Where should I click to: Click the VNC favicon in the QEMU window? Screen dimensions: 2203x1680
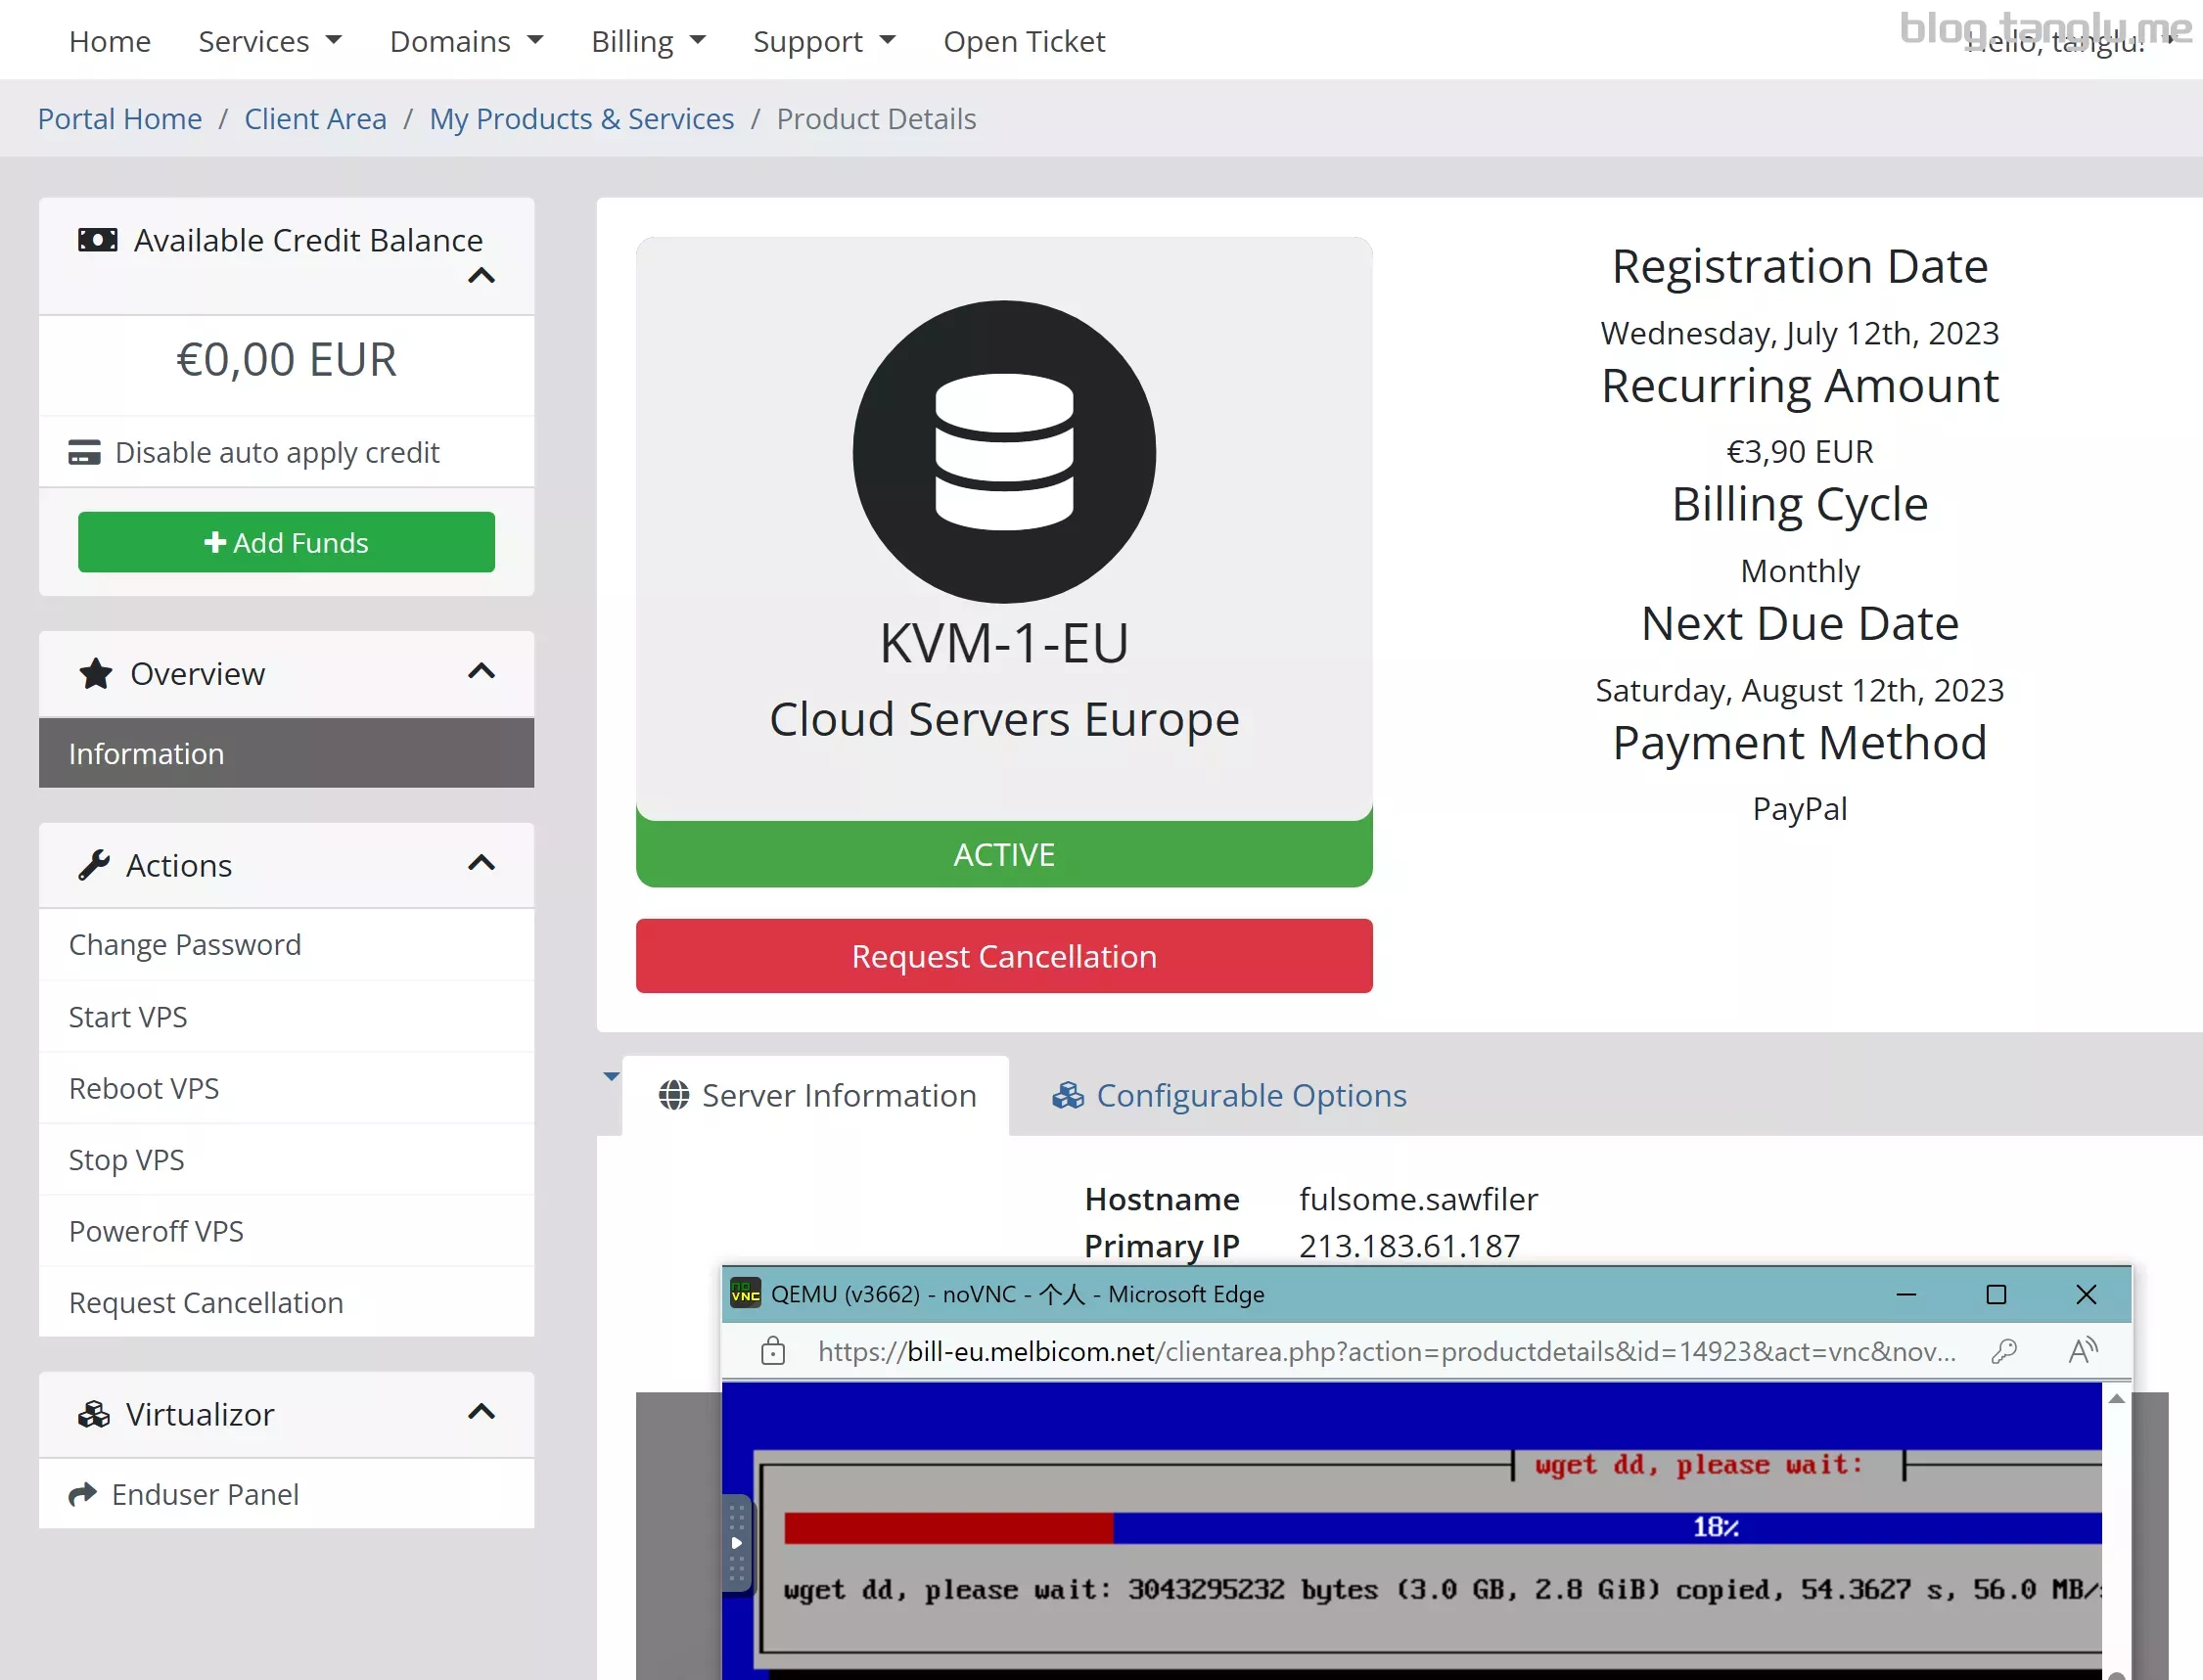tap(746, 1294)
